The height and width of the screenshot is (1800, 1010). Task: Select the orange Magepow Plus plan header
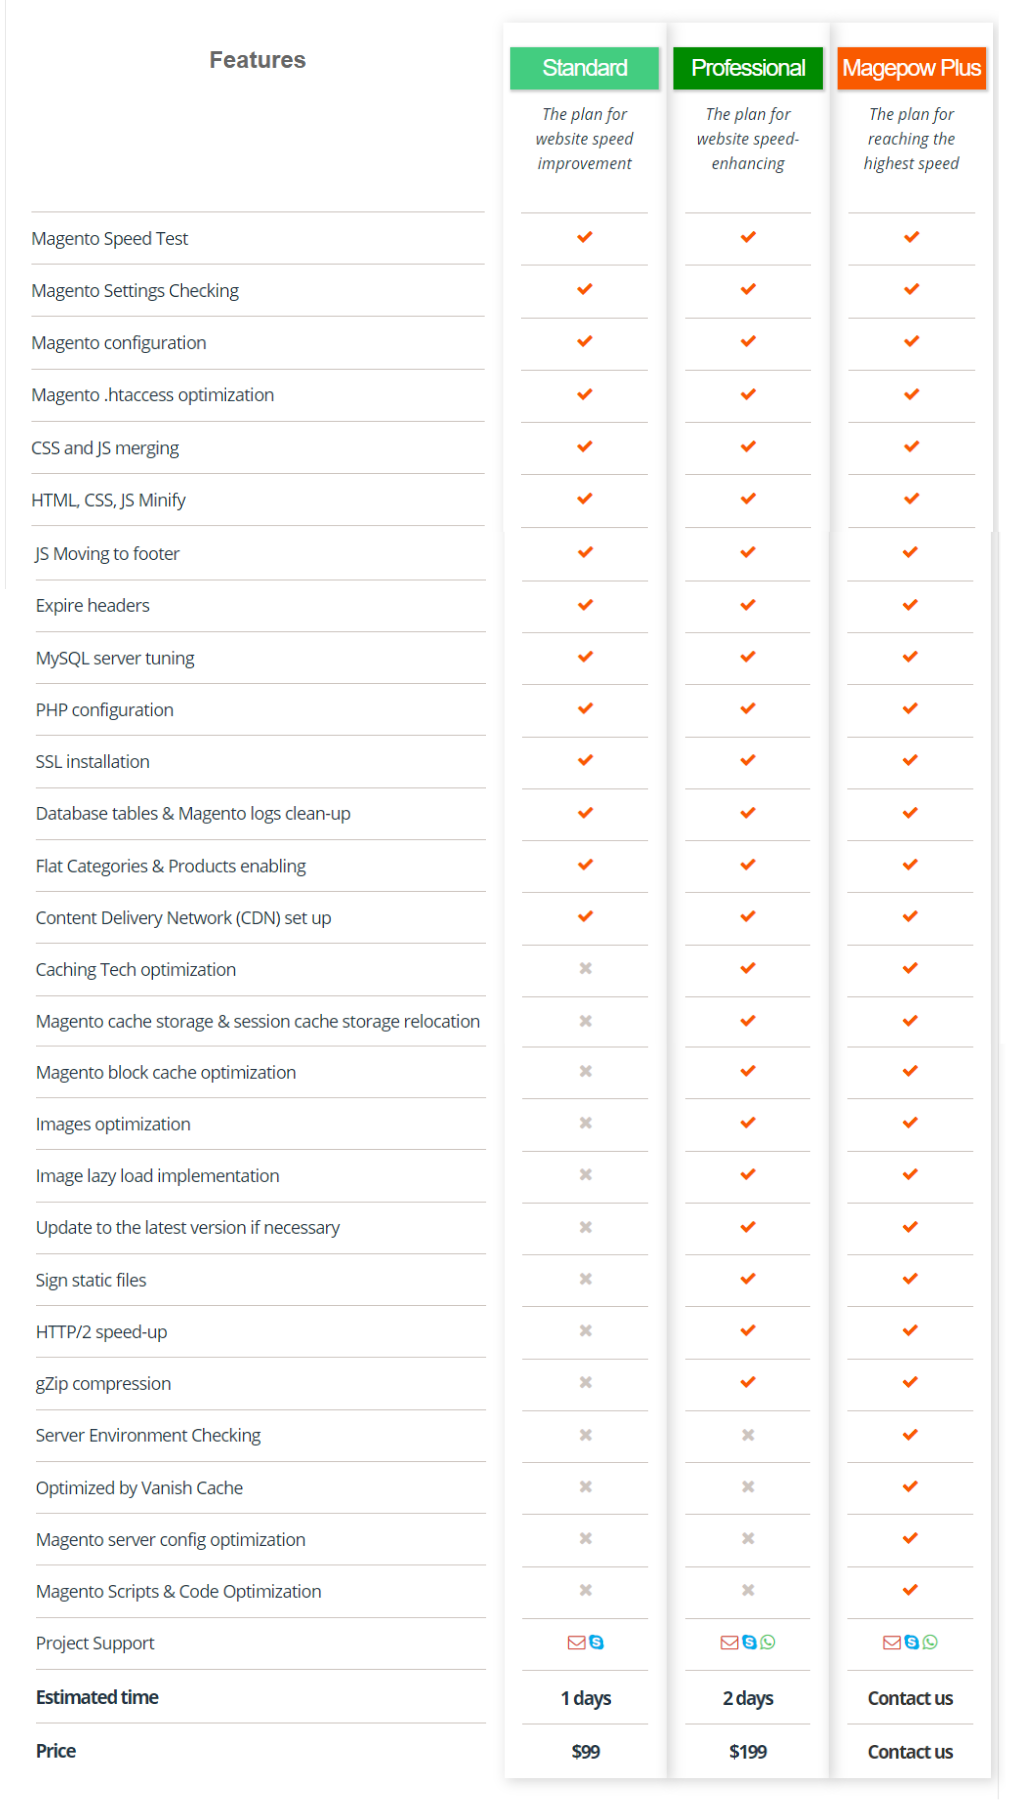[911, 68]
